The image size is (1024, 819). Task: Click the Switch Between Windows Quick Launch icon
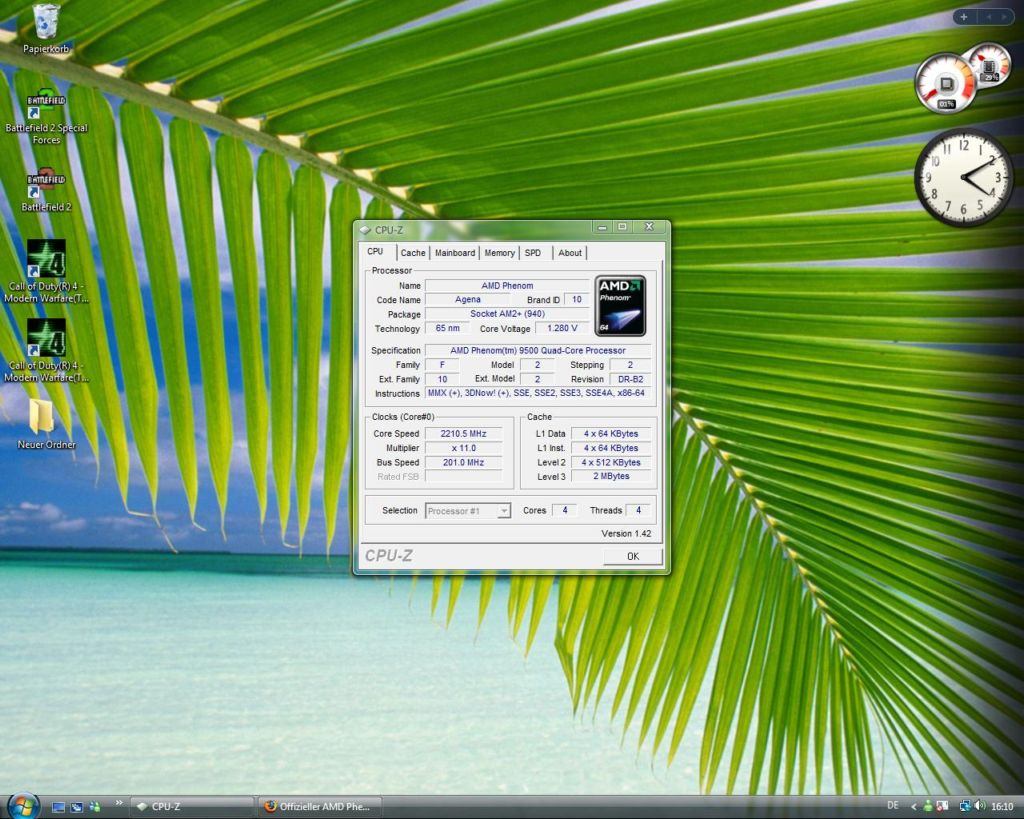[x=76, y=807]
